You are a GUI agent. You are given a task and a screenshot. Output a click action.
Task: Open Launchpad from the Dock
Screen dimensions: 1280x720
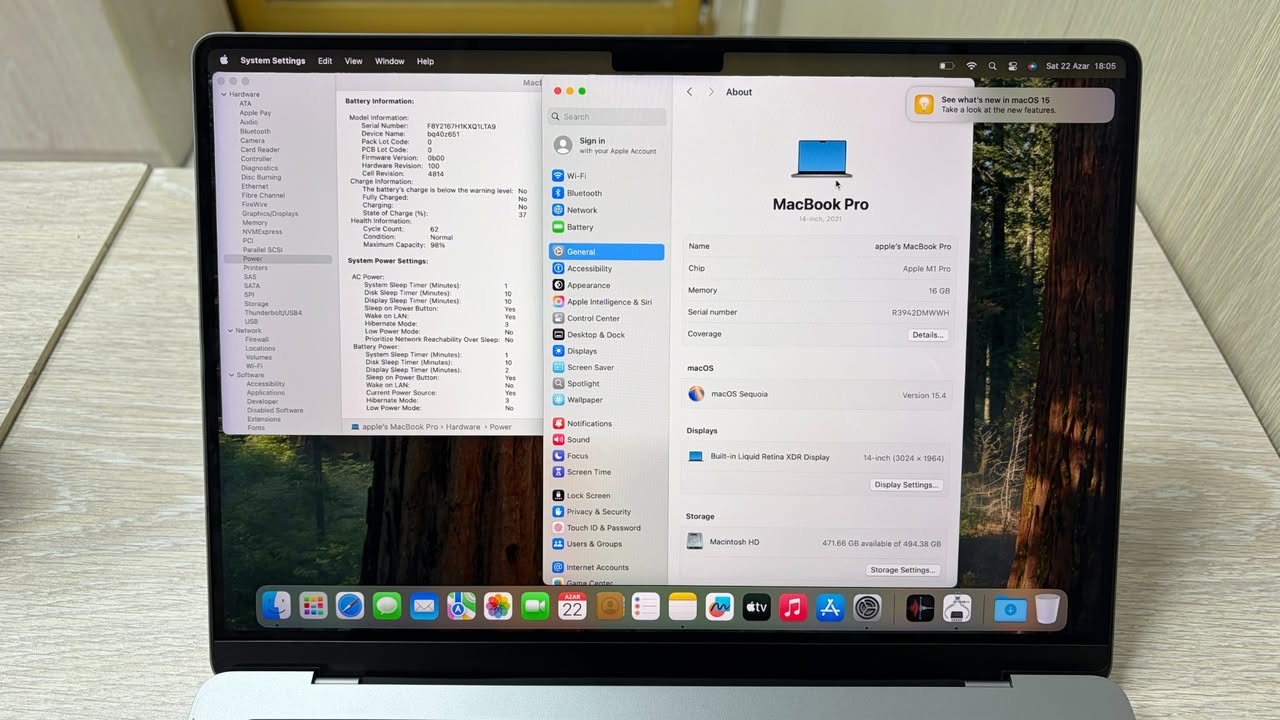click(313, 605)
